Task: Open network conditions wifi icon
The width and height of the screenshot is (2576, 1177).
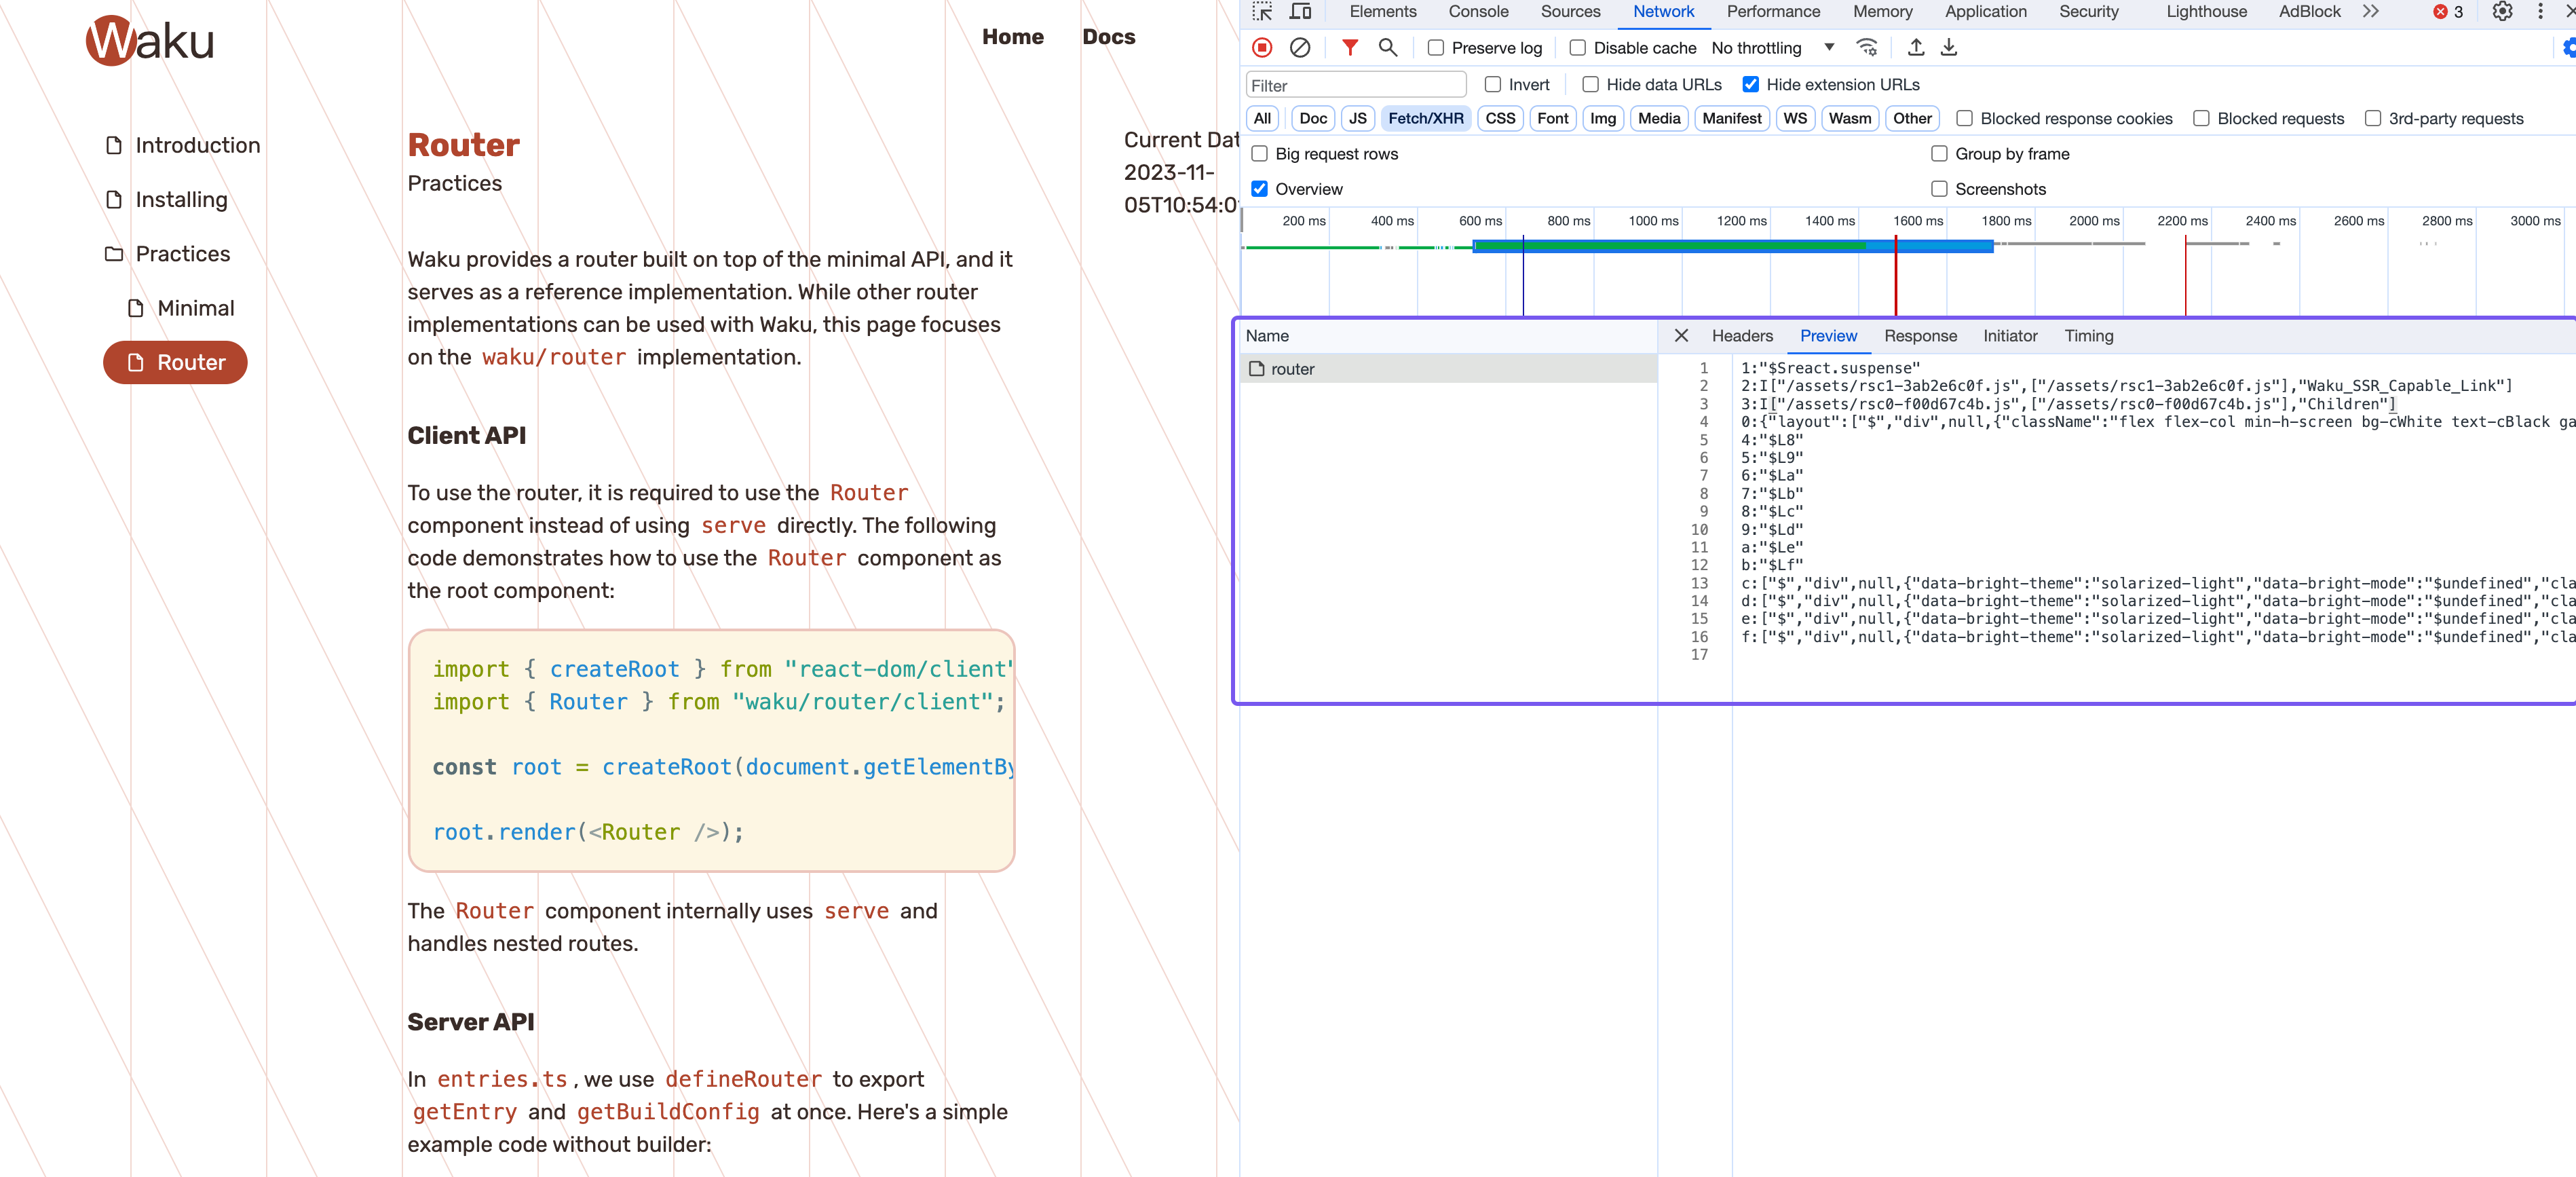Action: [x=1867, y=47]
